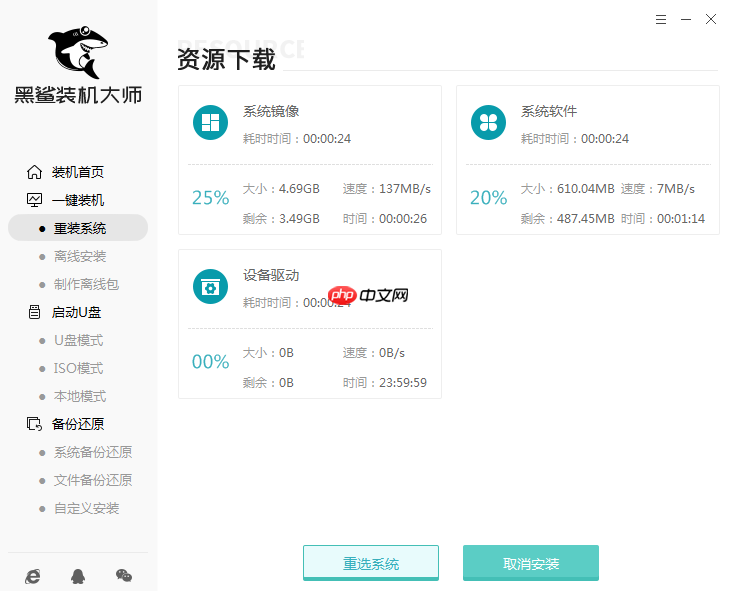Select 启动U盘 section in the sidebar
The height and width of the screenshot is (591, 736).
77,312
